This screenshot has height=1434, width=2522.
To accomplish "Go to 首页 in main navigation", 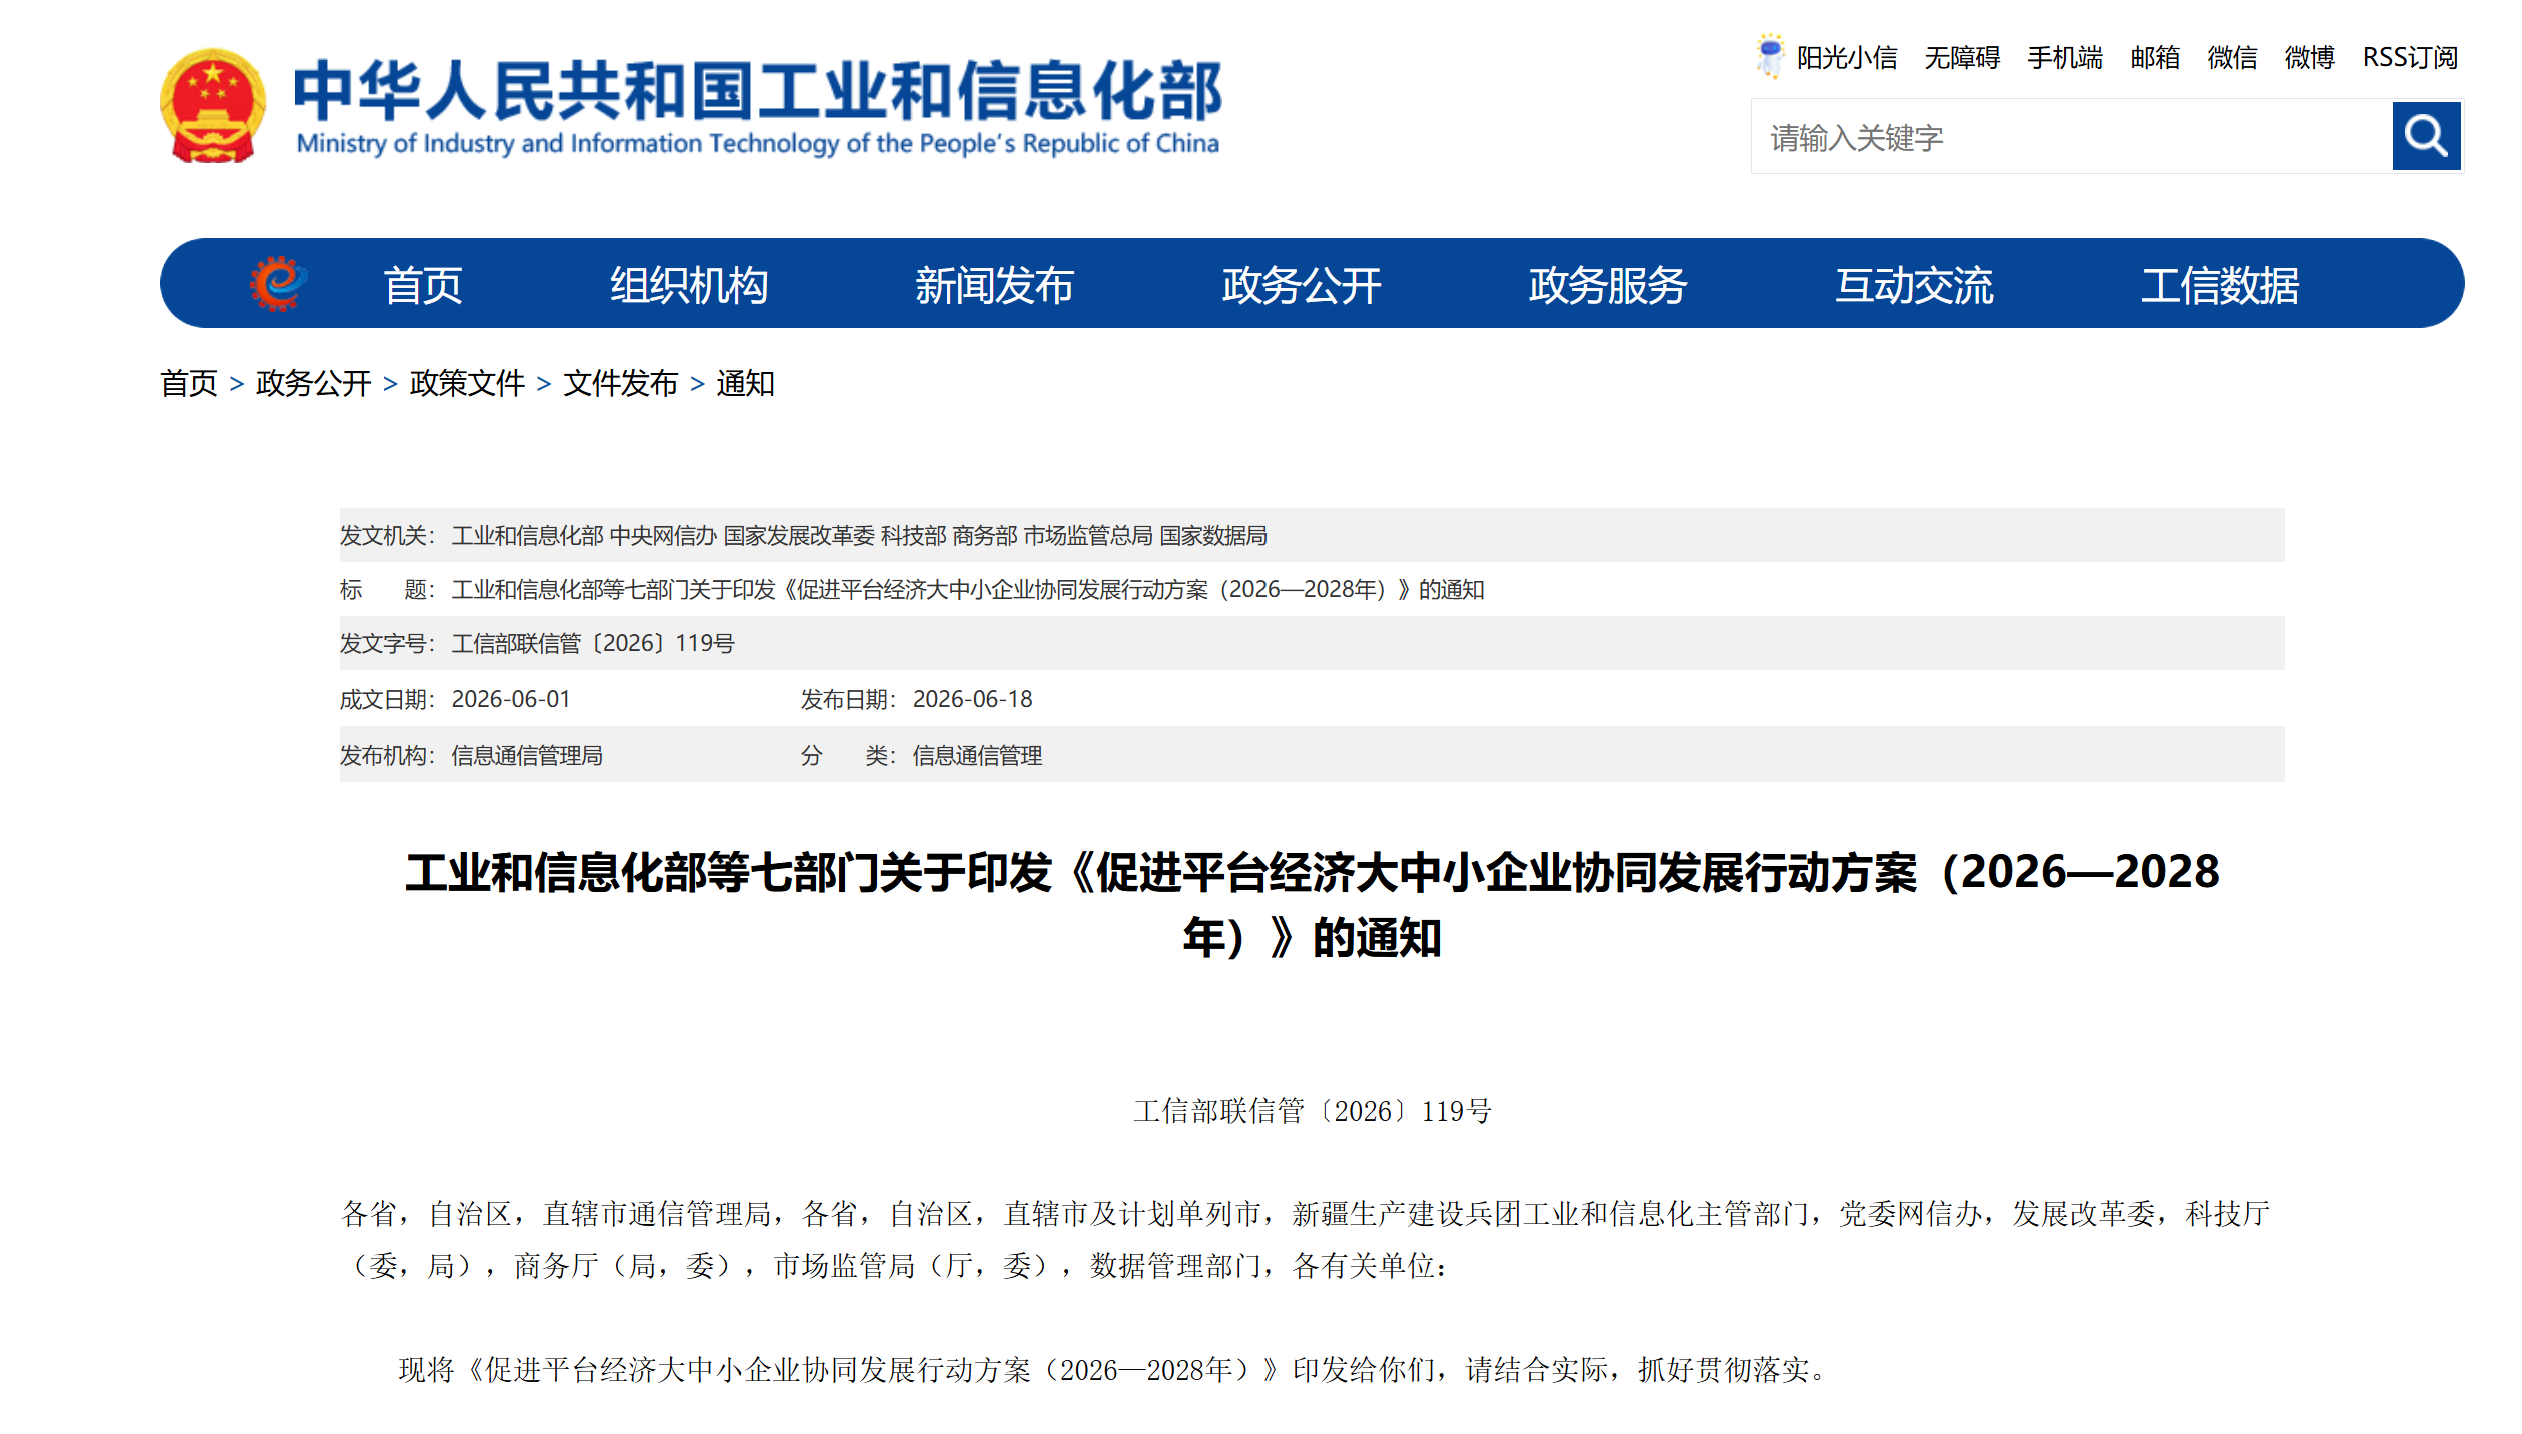I will click(423, 285).
